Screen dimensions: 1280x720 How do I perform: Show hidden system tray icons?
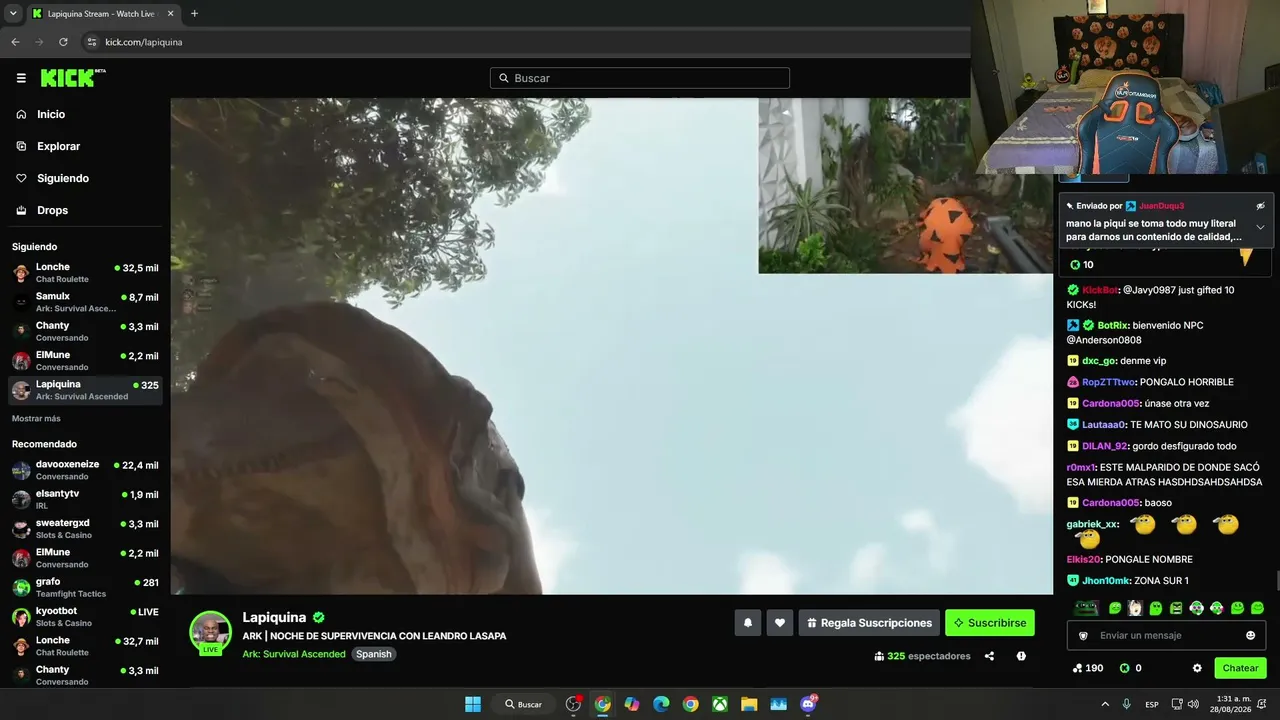[1105, 704]
